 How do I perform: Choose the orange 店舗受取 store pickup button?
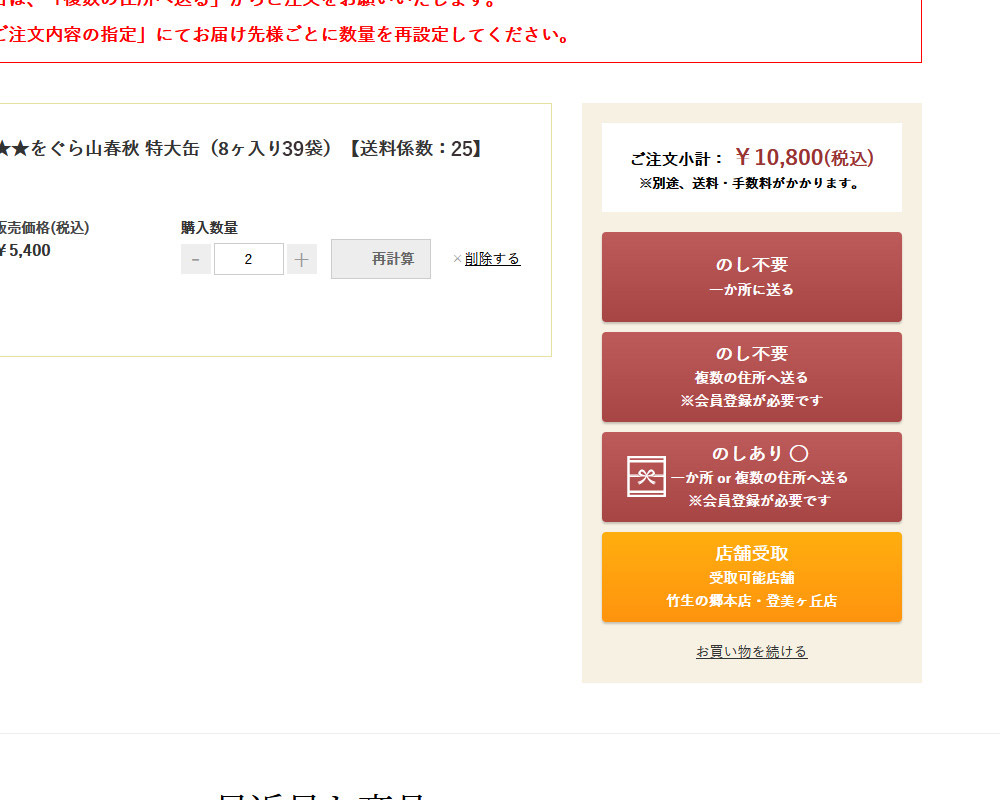[751, 577]
